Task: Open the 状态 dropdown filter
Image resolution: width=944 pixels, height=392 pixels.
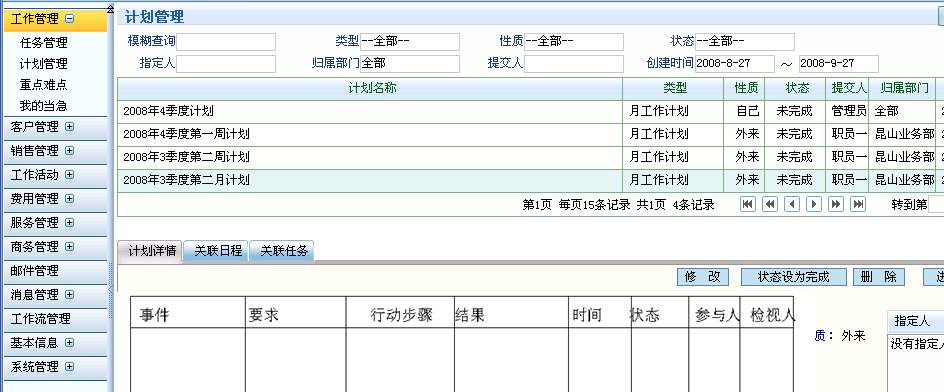Action: click(745, 42)
